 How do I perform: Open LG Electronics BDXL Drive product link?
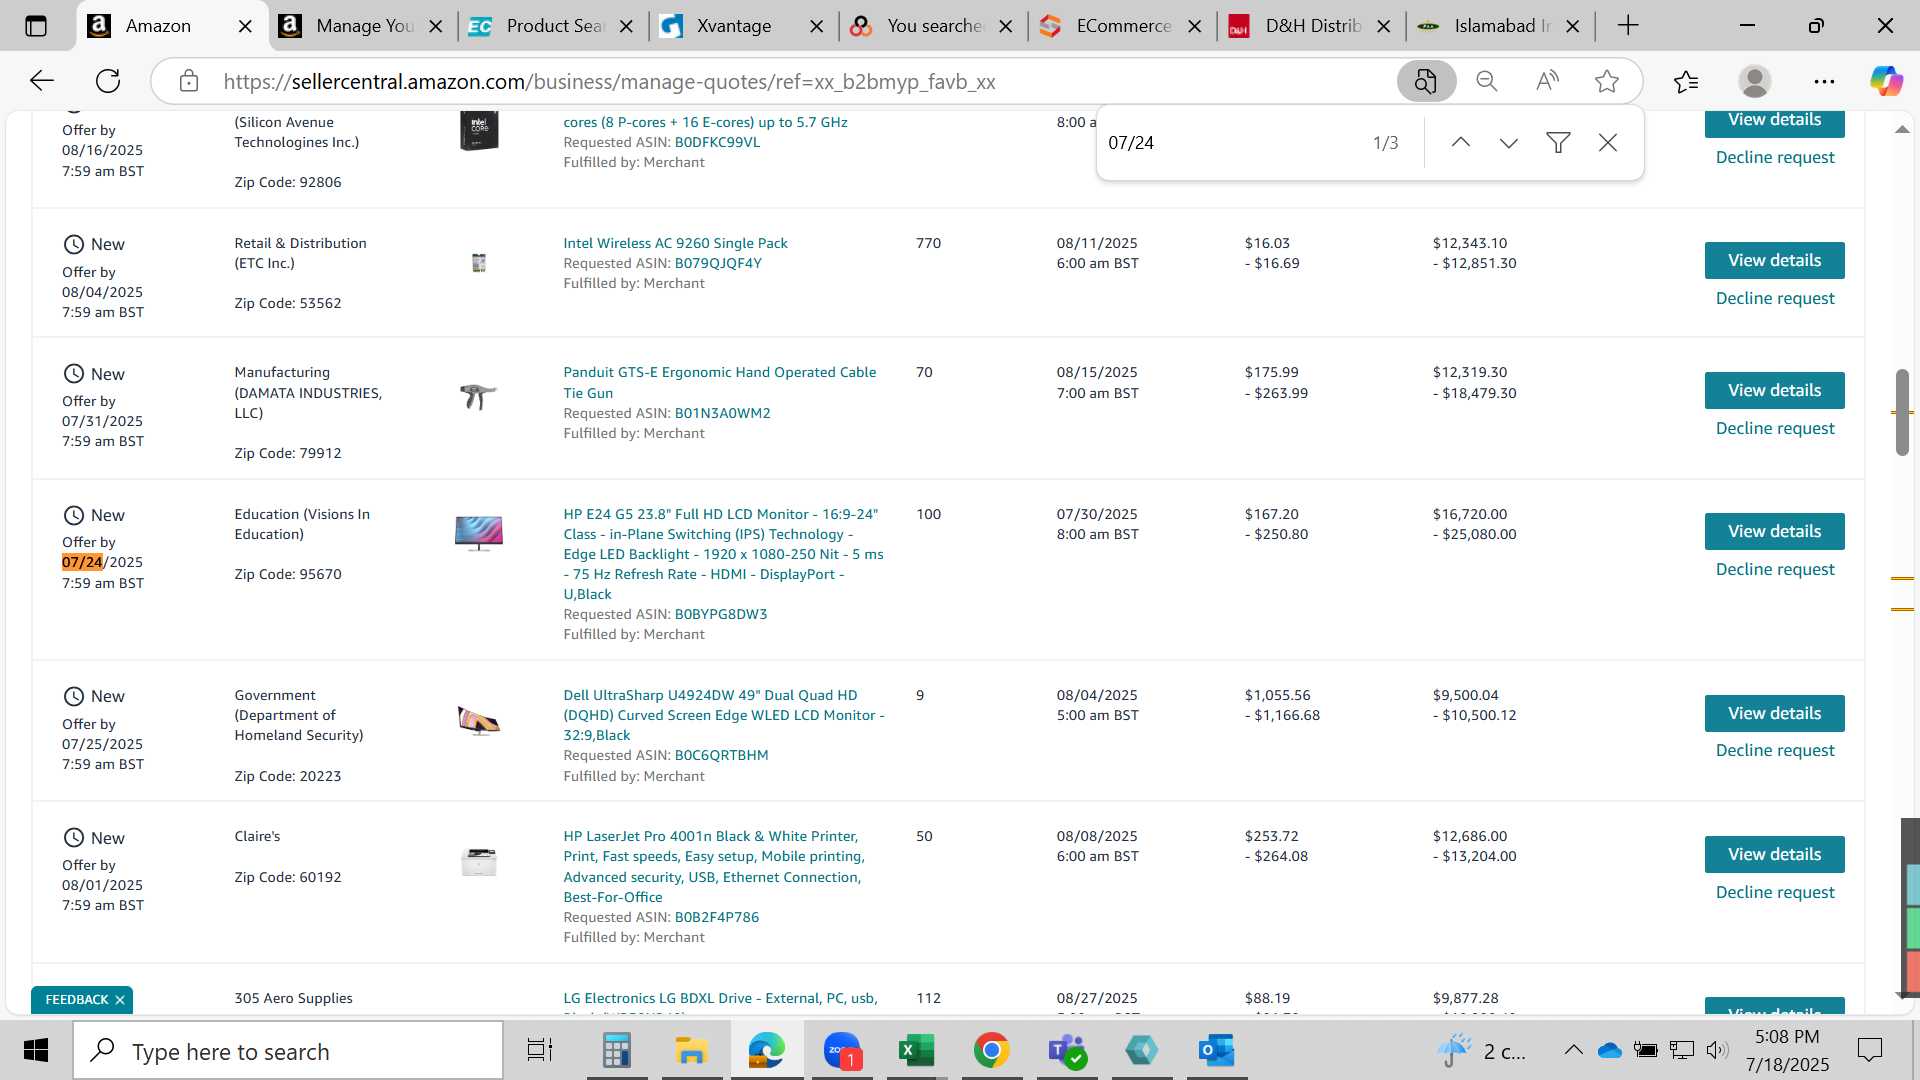720,998
